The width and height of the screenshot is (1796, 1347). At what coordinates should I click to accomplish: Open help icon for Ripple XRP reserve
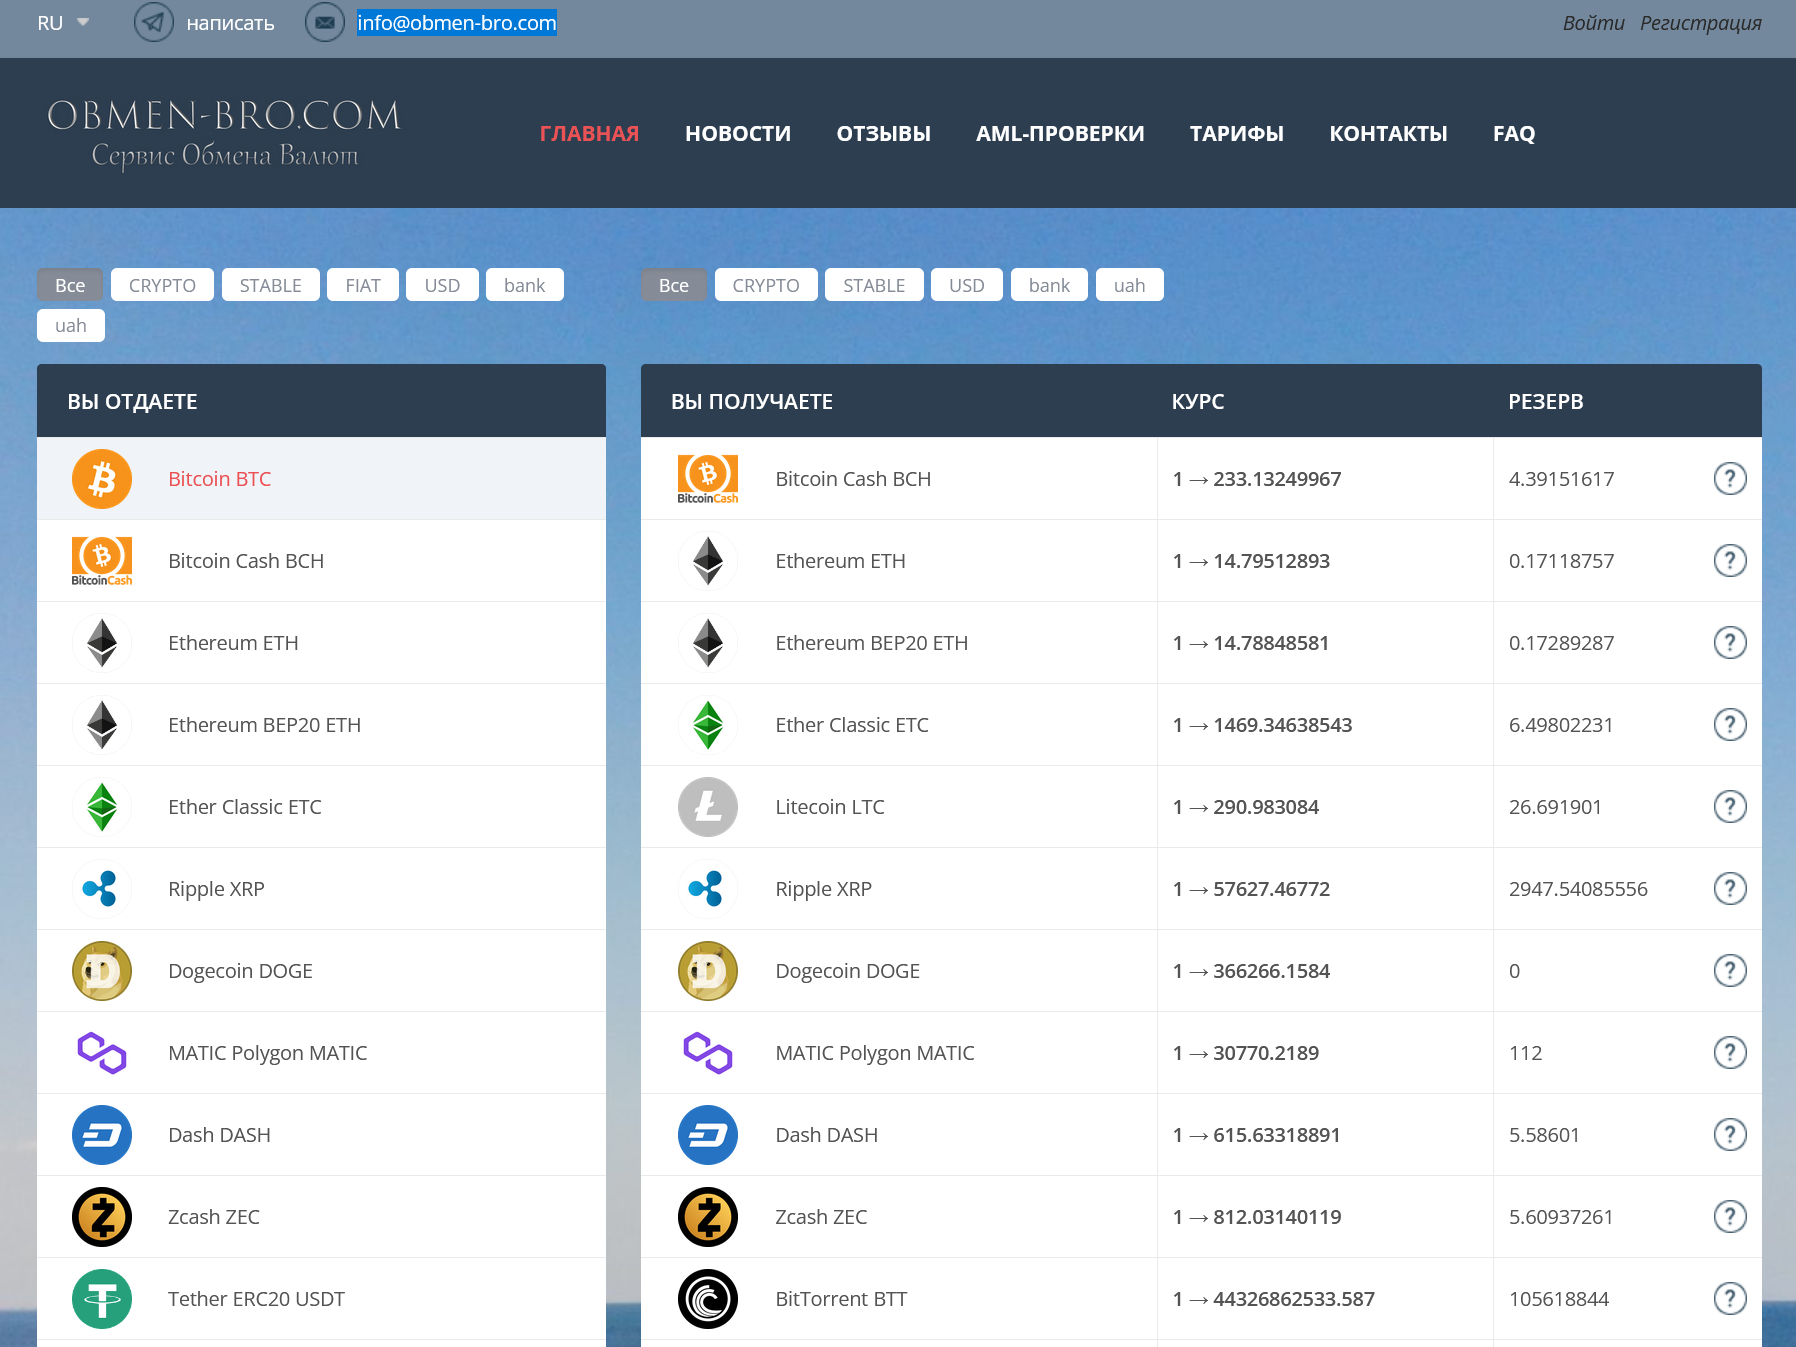(1730, 889)
